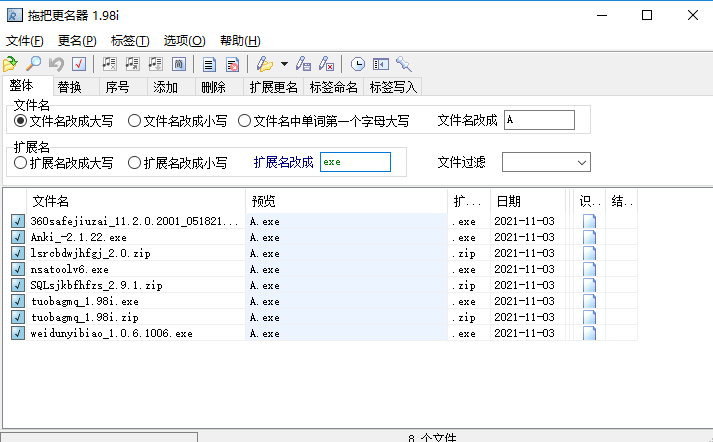Click the open folder toolbar icon

pos(10,64)
